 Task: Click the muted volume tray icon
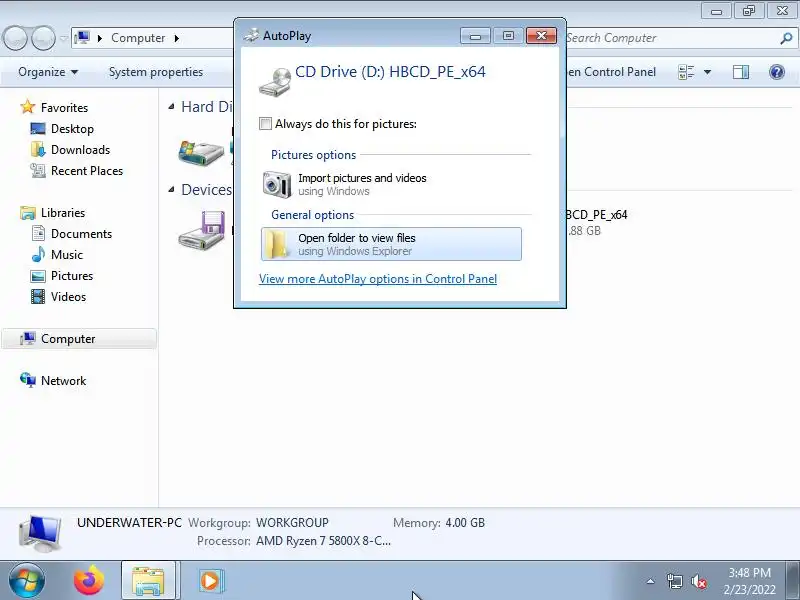pos(698,581)
